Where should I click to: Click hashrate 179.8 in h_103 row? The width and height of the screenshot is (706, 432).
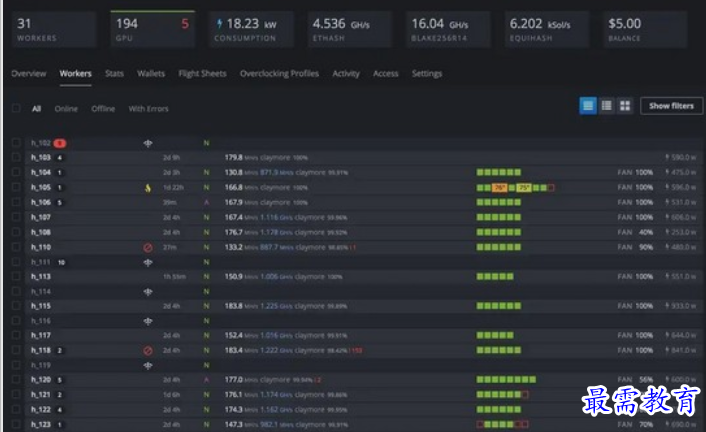click(x=234, y=157)
